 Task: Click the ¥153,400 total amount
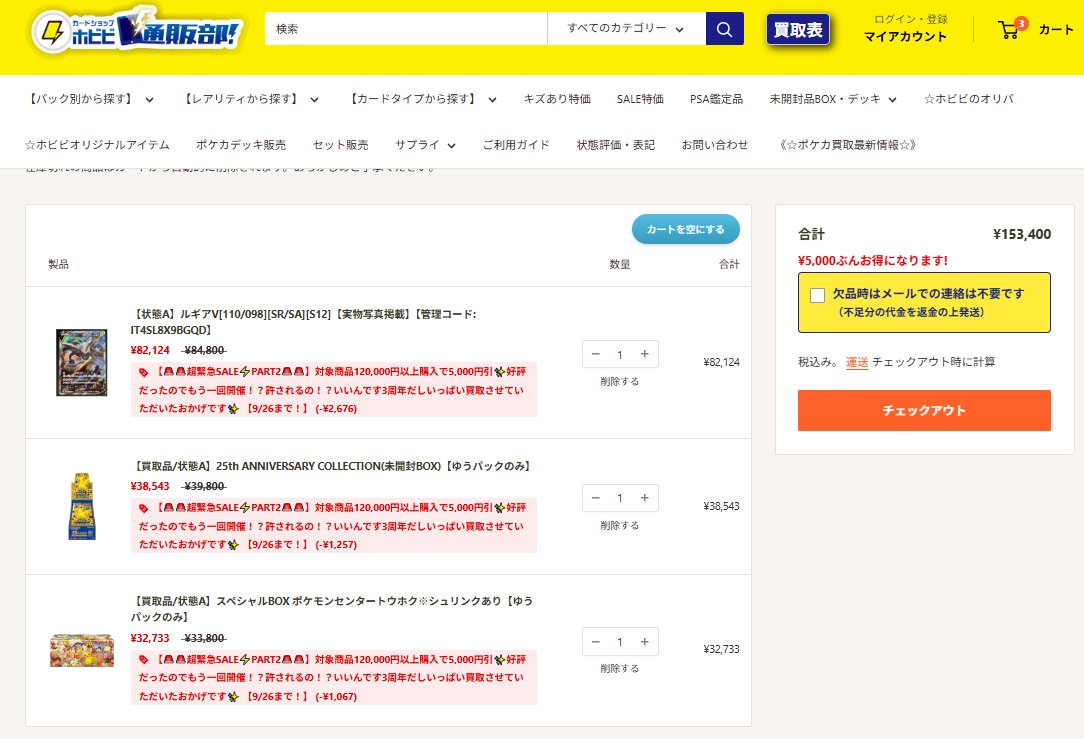(1022, 234)
